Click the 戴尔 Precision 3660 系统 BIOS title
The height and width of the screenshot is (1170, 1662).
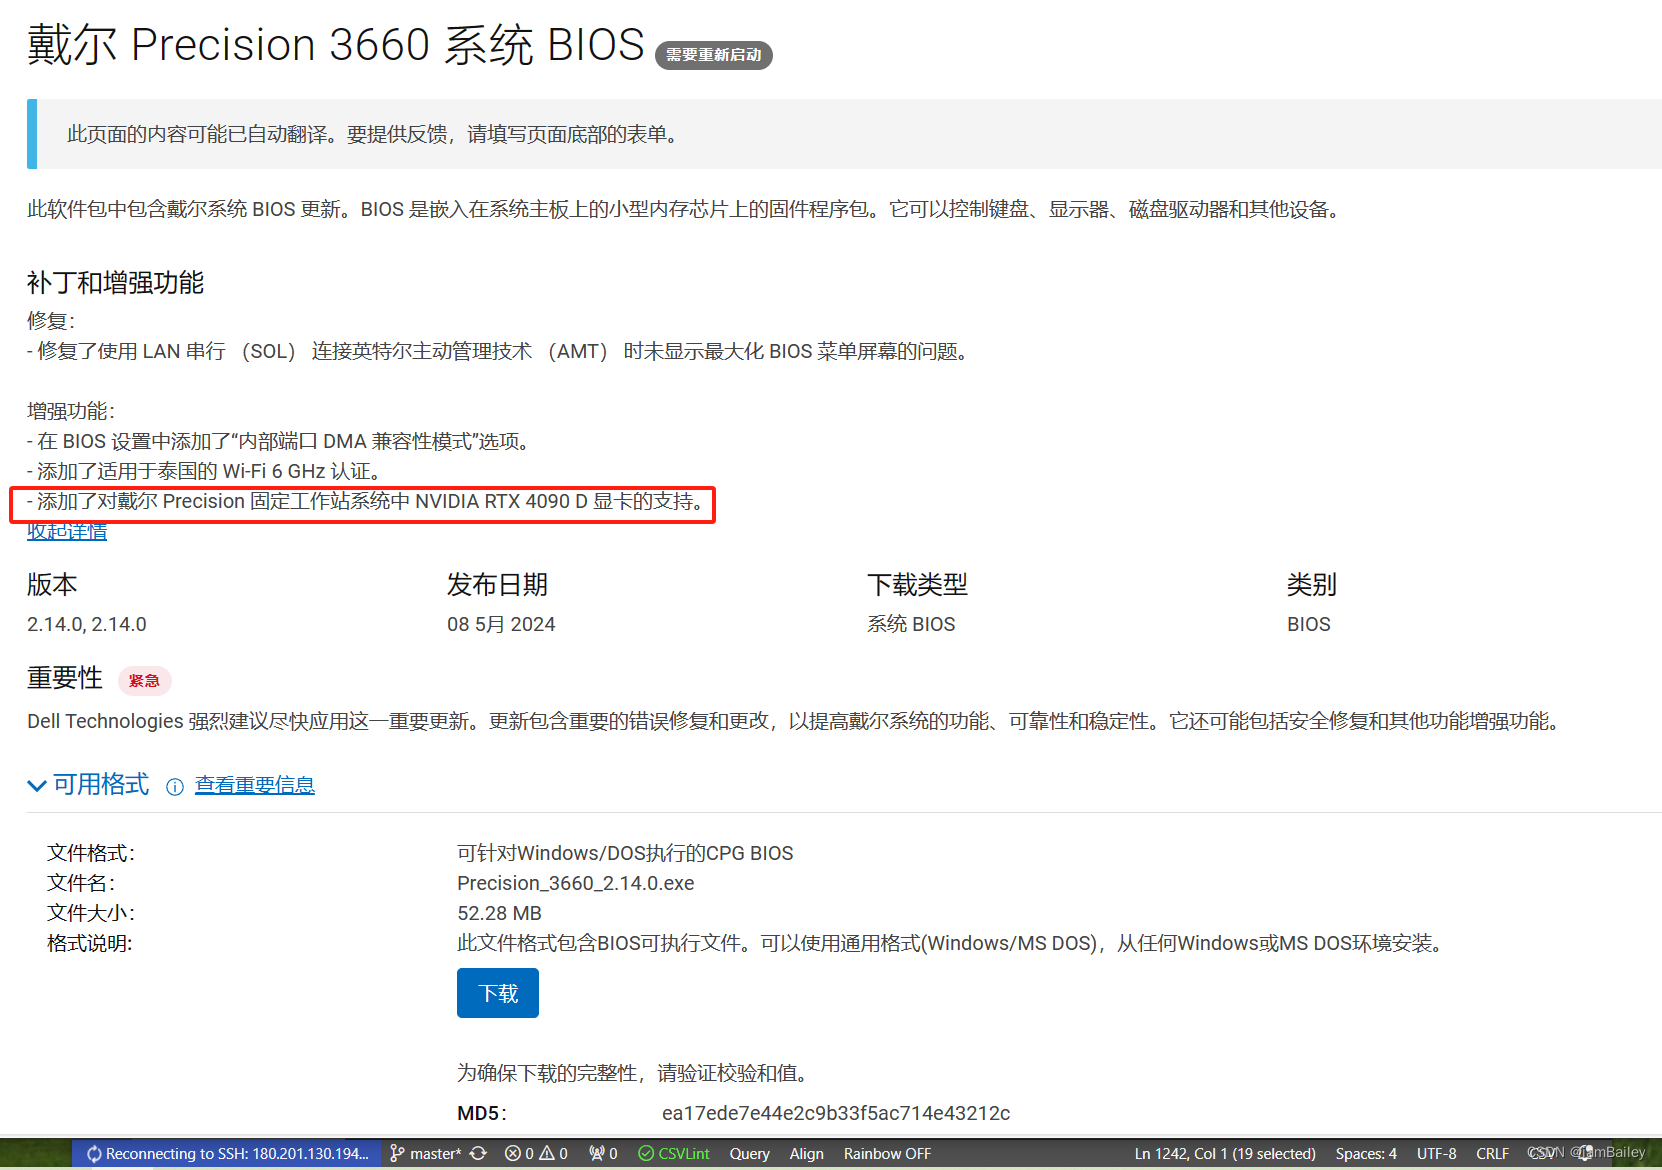[336, 45]
